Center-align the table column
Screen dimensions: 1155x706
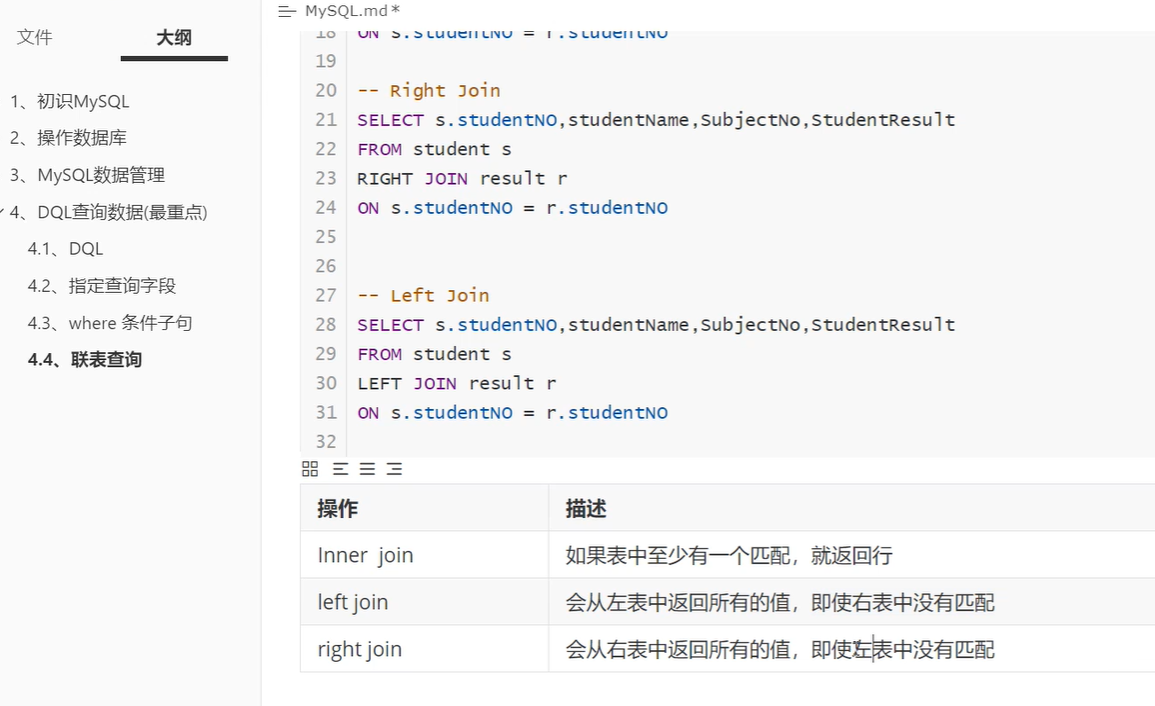click(367, 469)
